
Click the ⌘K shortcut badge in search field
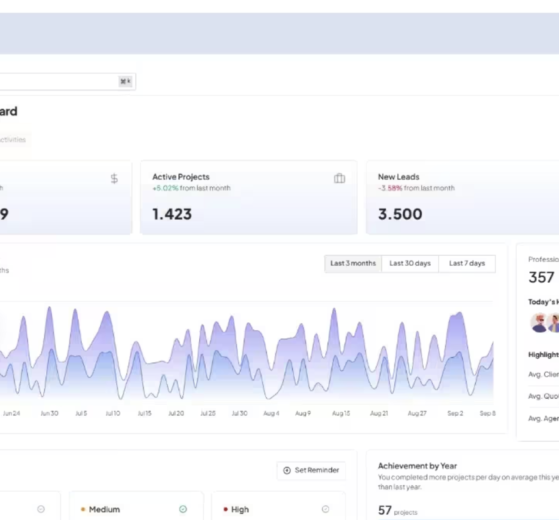tap(125, 82)
